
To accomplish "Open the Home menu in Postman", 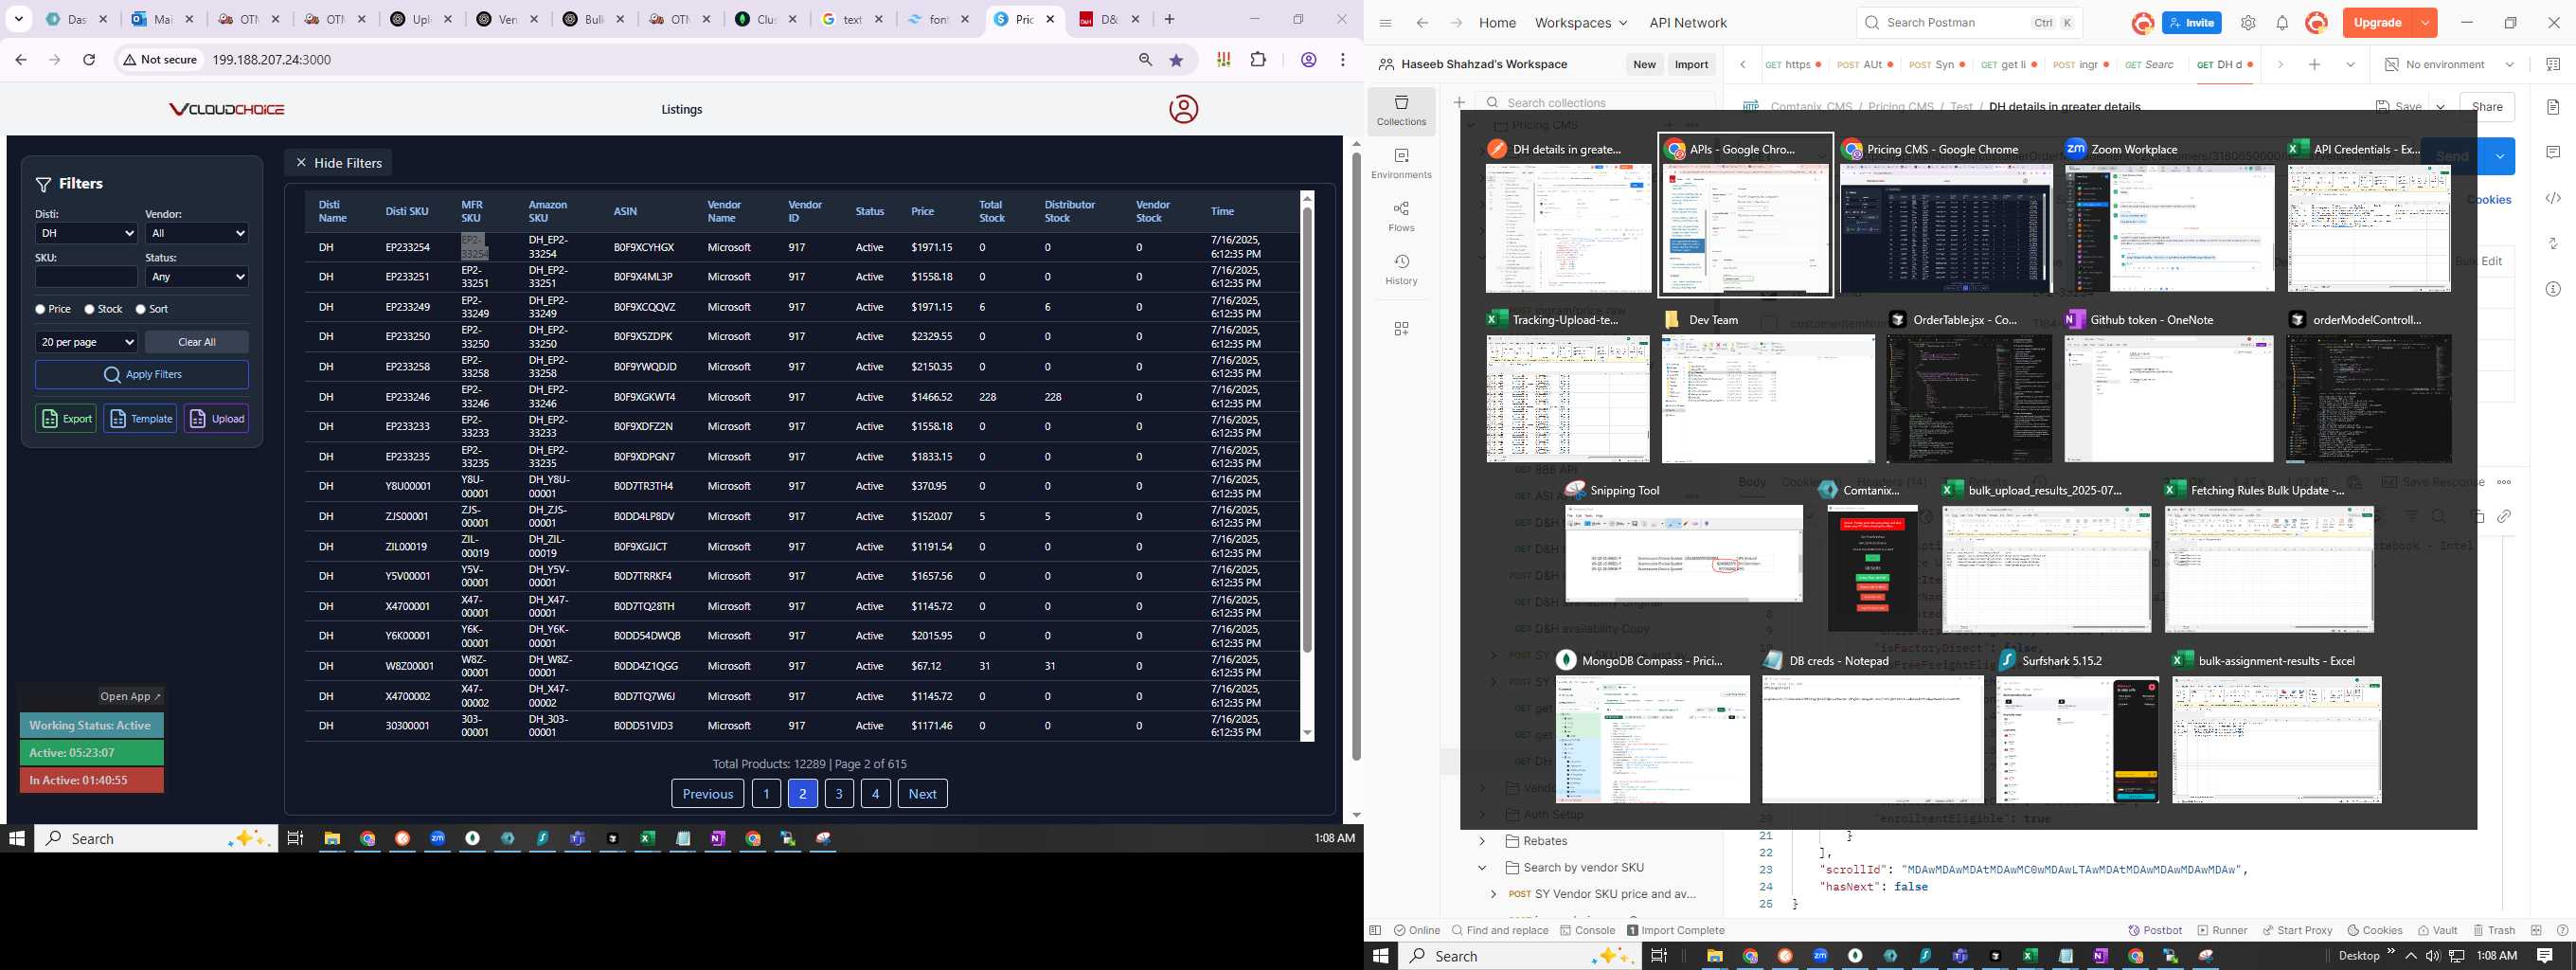I will pyautogui.click(x=1497, y=23).
